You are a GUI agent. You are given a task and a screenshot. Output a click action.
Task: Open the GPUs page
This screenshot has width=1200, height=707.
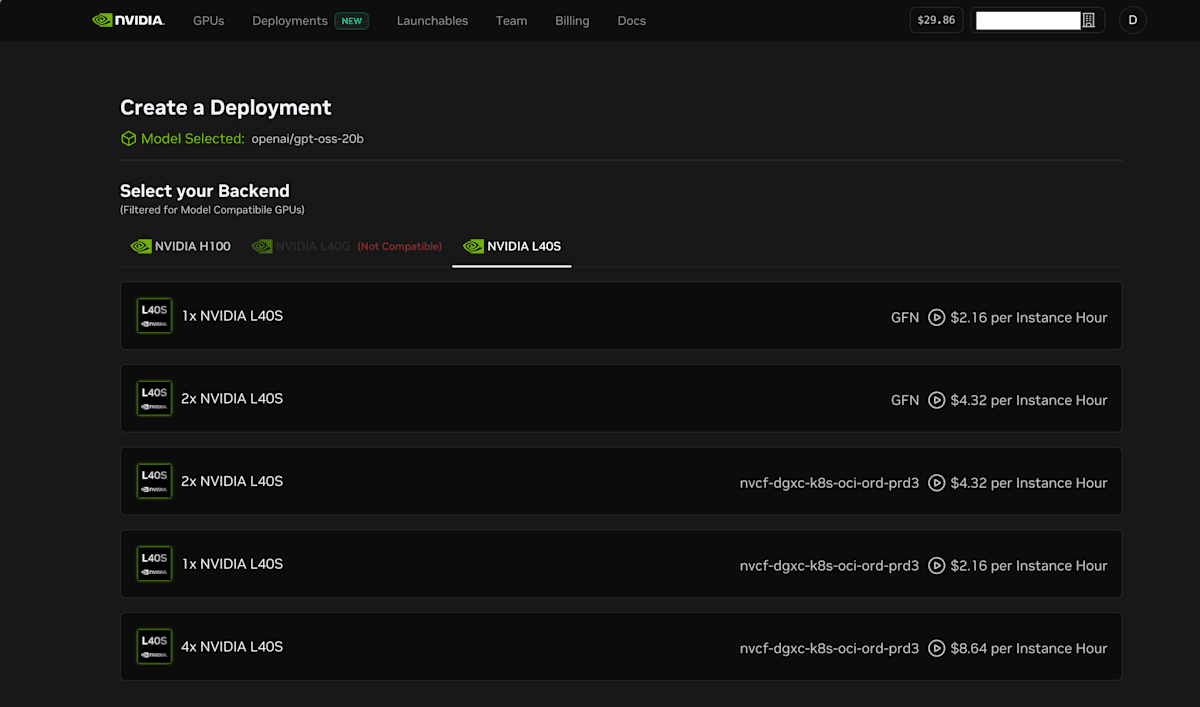[209, 20]
